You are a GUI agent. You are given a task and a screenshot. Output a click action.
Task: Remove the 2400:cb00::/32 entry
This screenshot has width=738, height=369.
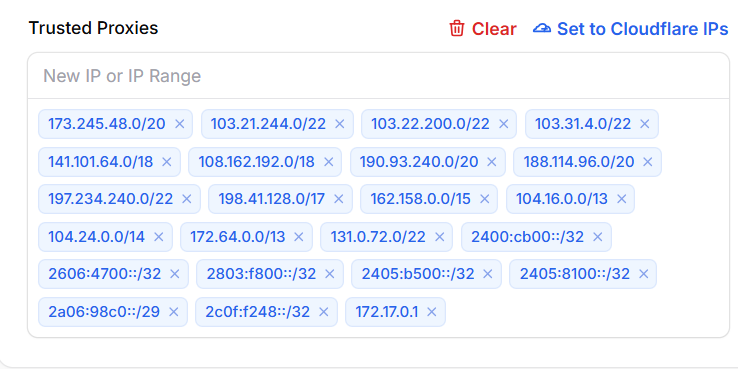pyautogui.click(x=598, y=237)
